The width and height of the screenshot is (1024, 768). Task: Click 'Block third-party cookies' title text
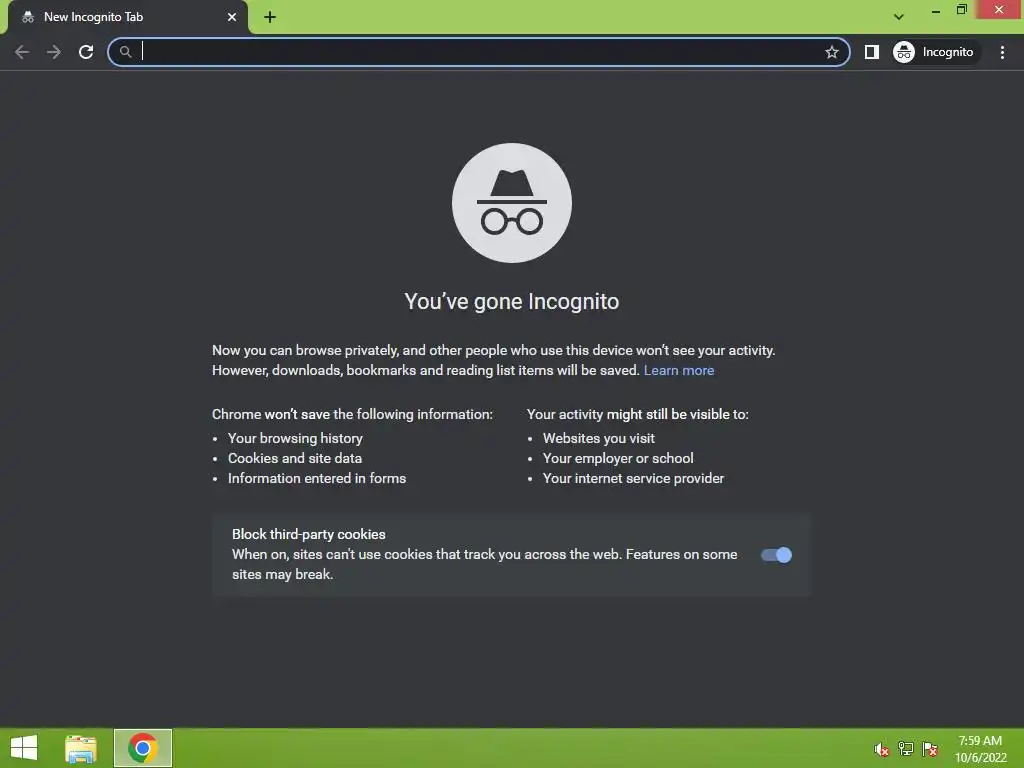[308, 534]
